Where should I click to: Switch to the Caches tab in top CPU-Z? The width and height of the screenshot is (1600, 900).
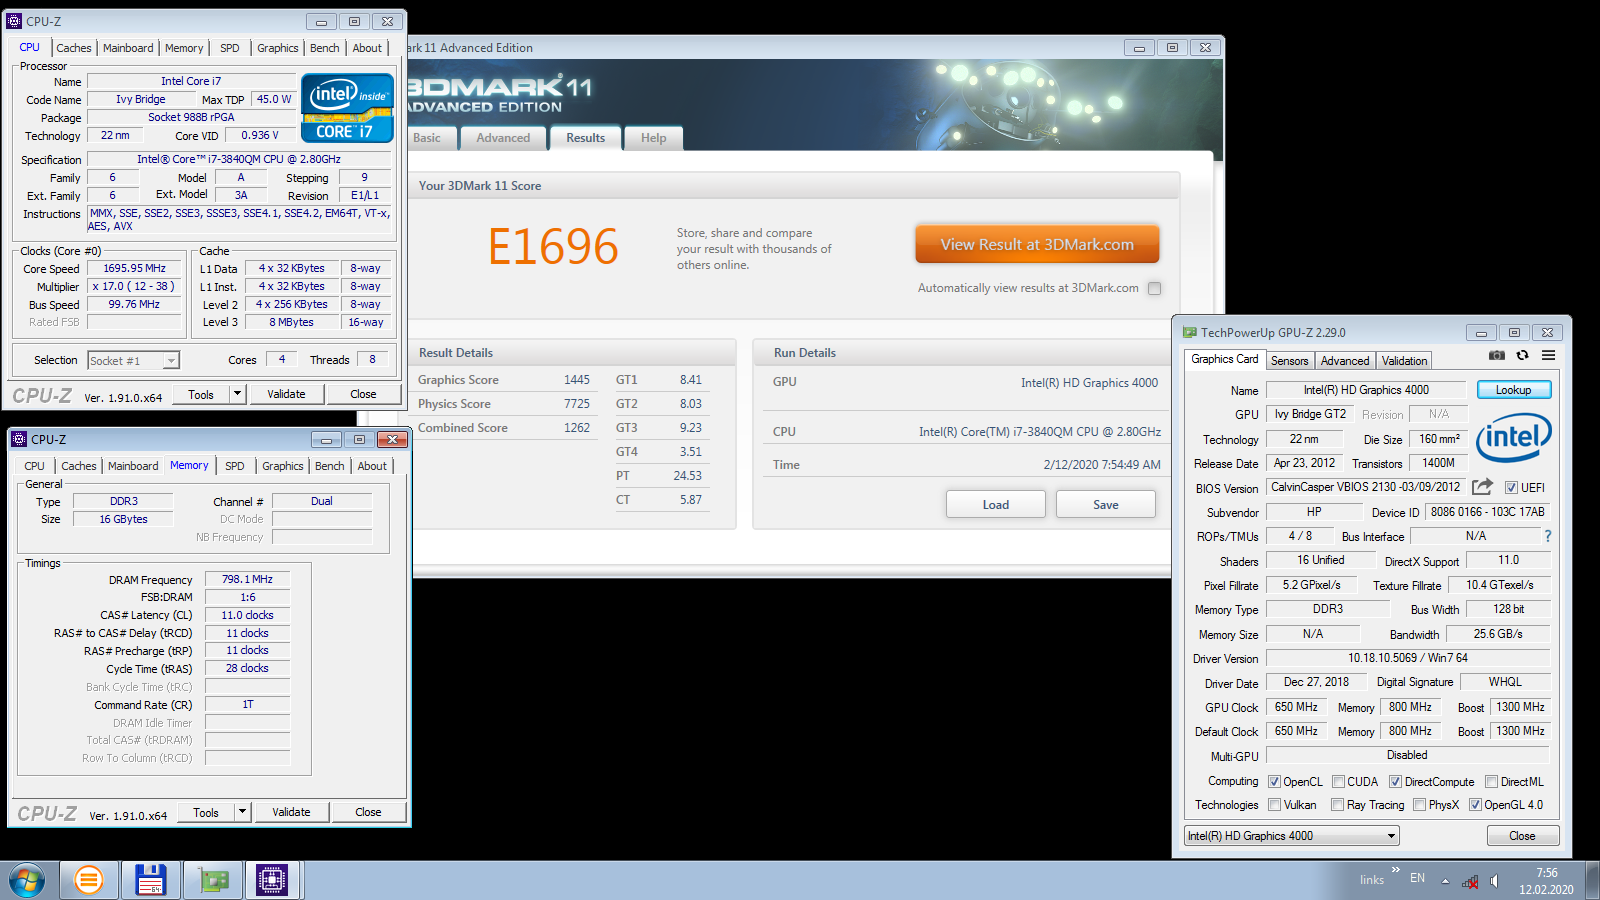click(74, 48)
